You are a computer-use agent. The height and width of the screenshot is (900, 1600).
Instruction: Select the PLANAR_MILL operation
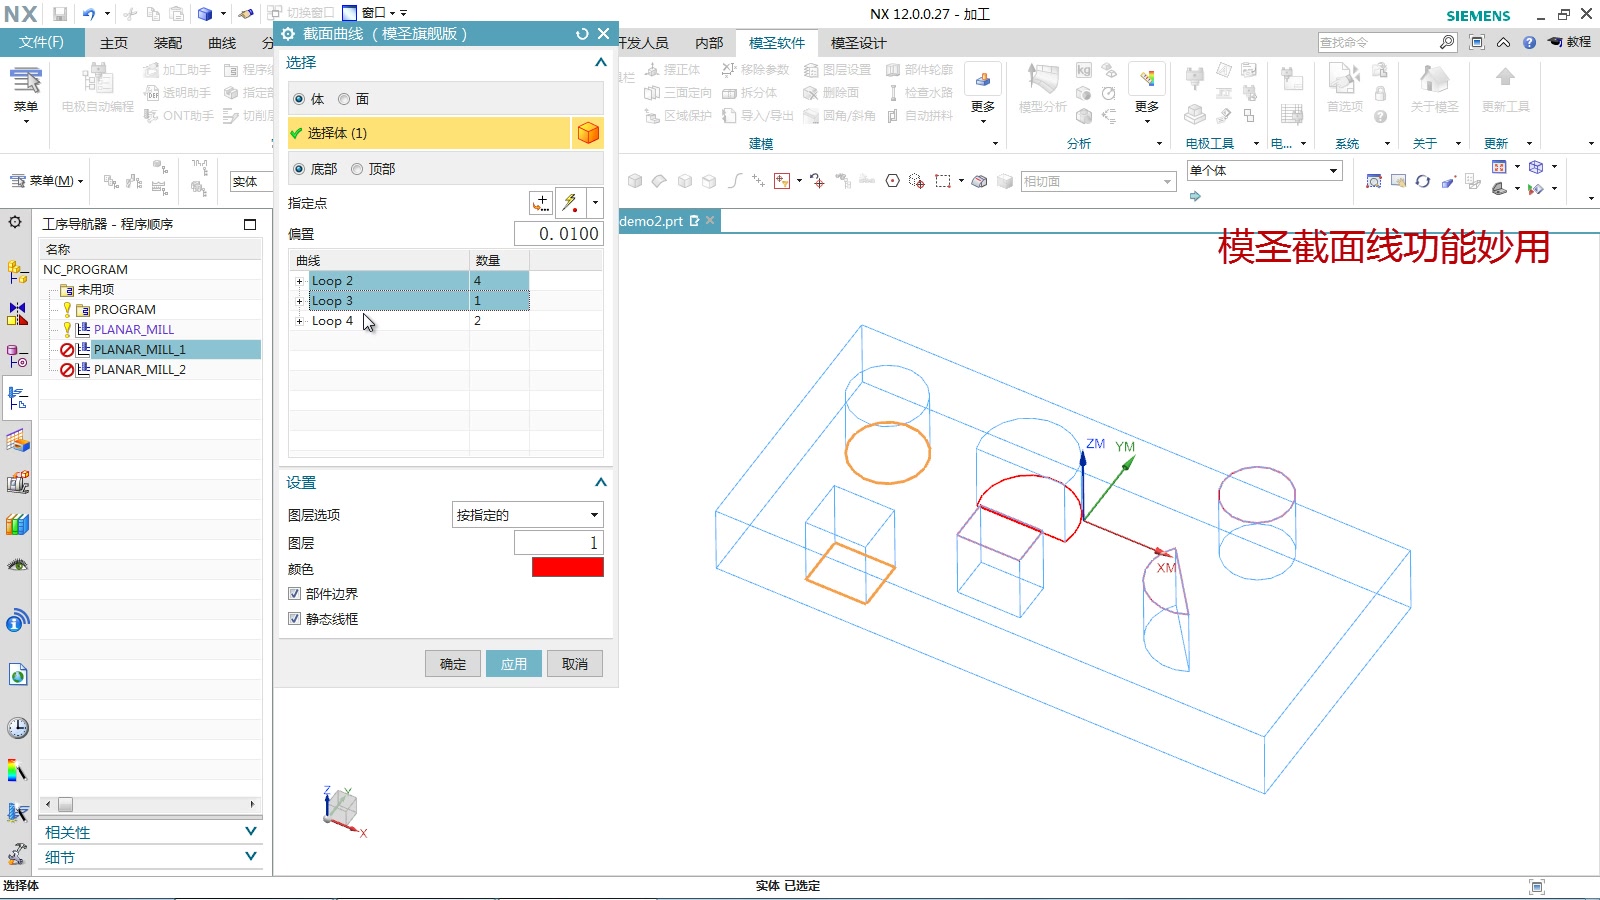click(x=134, y=330)
